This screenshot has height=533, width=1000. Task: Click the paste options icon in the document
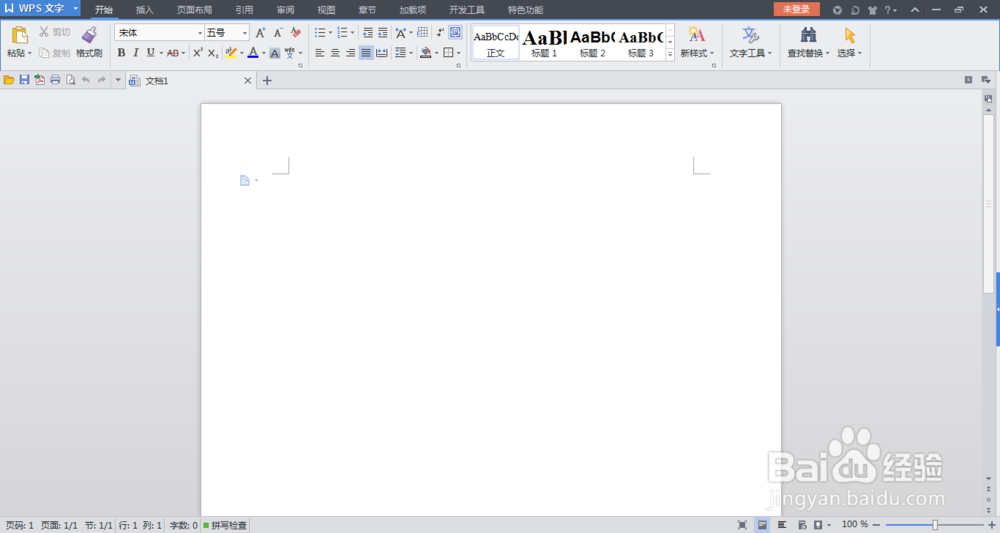245,180
